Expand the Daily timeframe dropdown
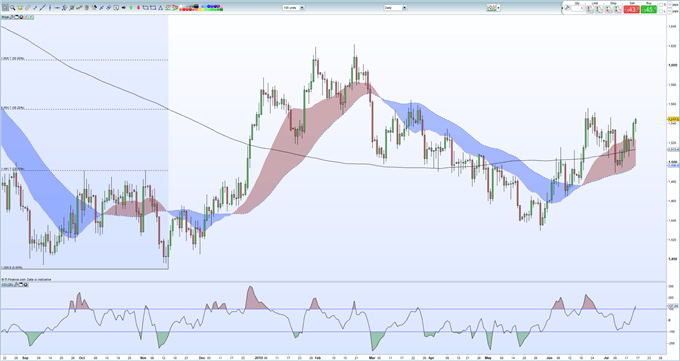 click(404, 7)
